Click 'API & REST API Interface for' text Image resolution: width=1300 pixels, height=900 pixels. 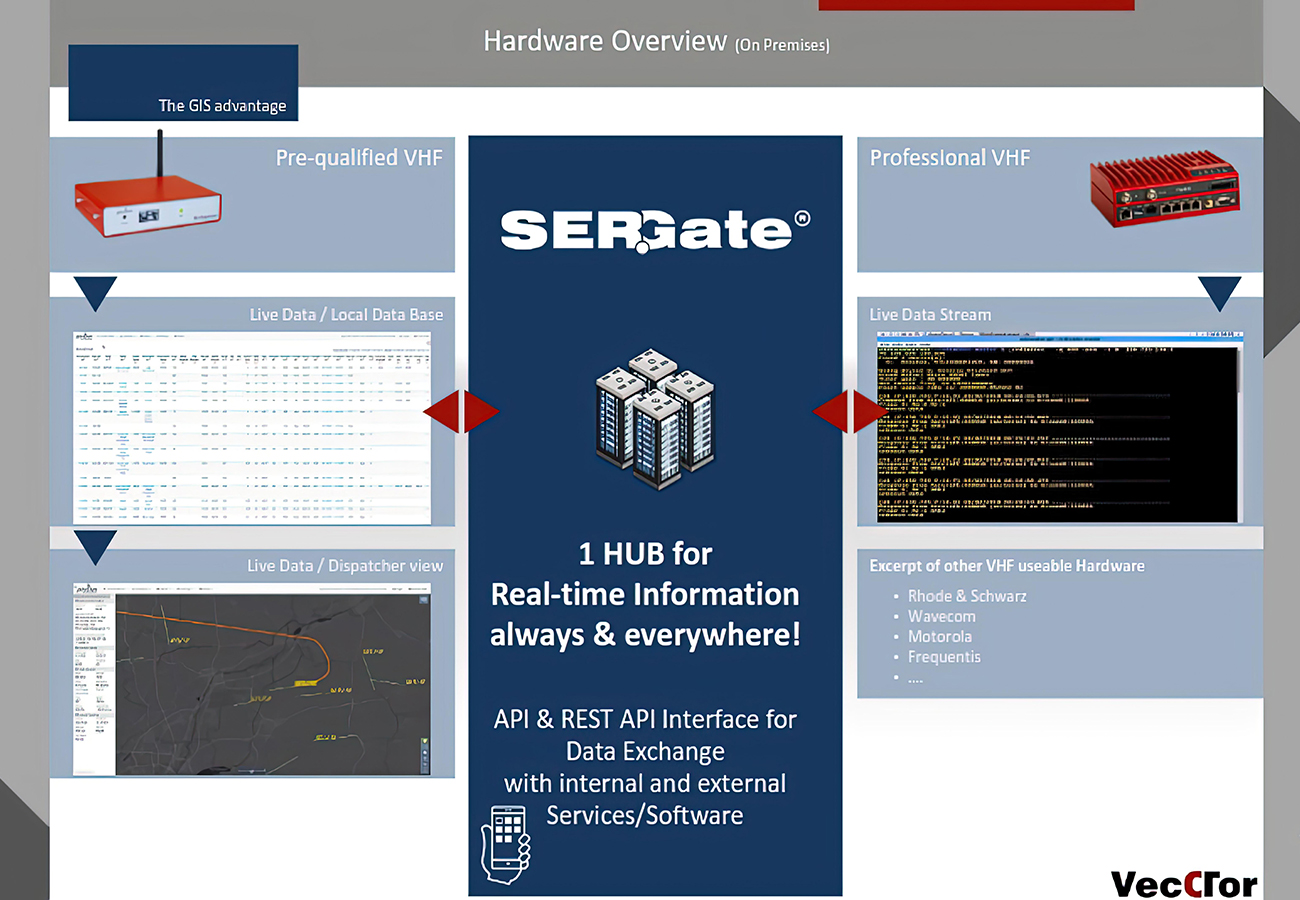click(x=645, y=718)
